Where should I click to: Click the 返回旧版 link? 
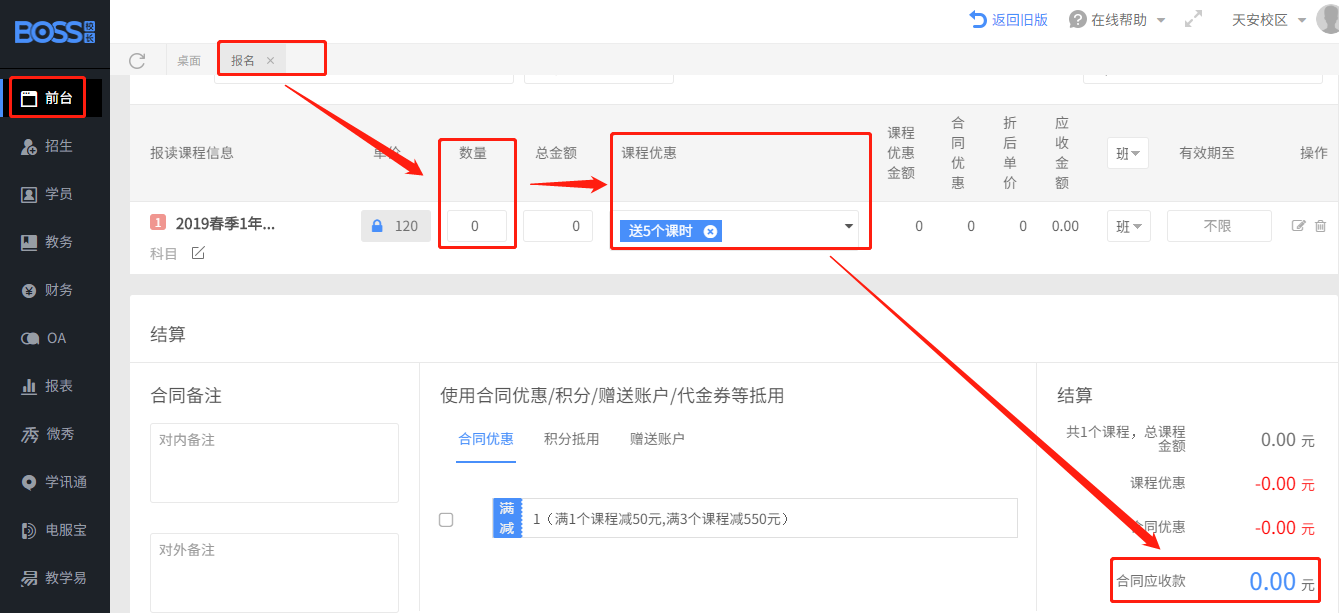(1009, 20)
